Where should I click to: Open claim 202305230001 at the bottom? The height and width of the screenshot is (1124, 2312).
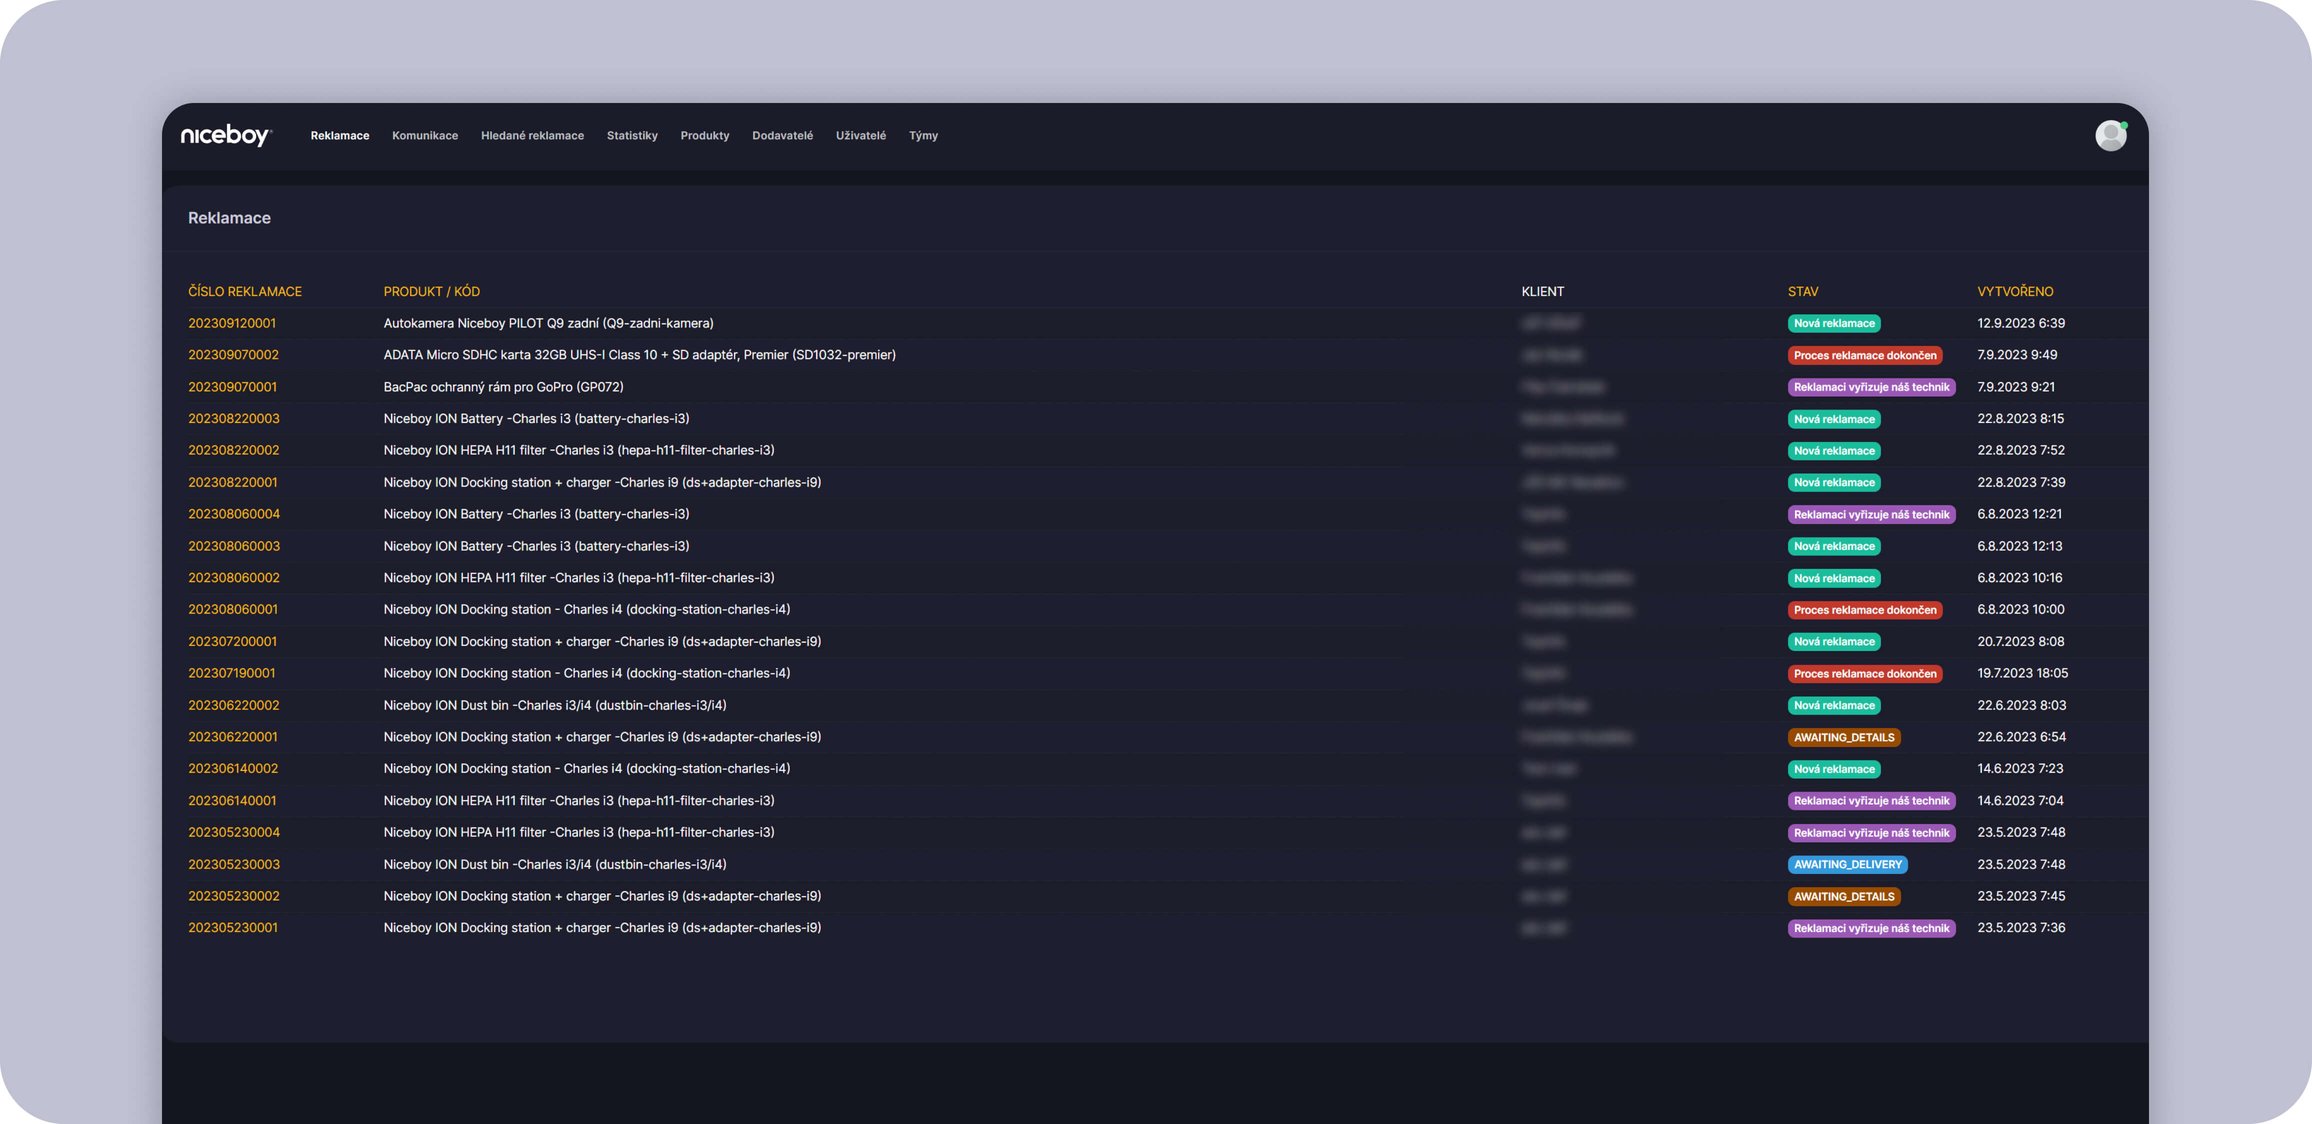(233, 928)
